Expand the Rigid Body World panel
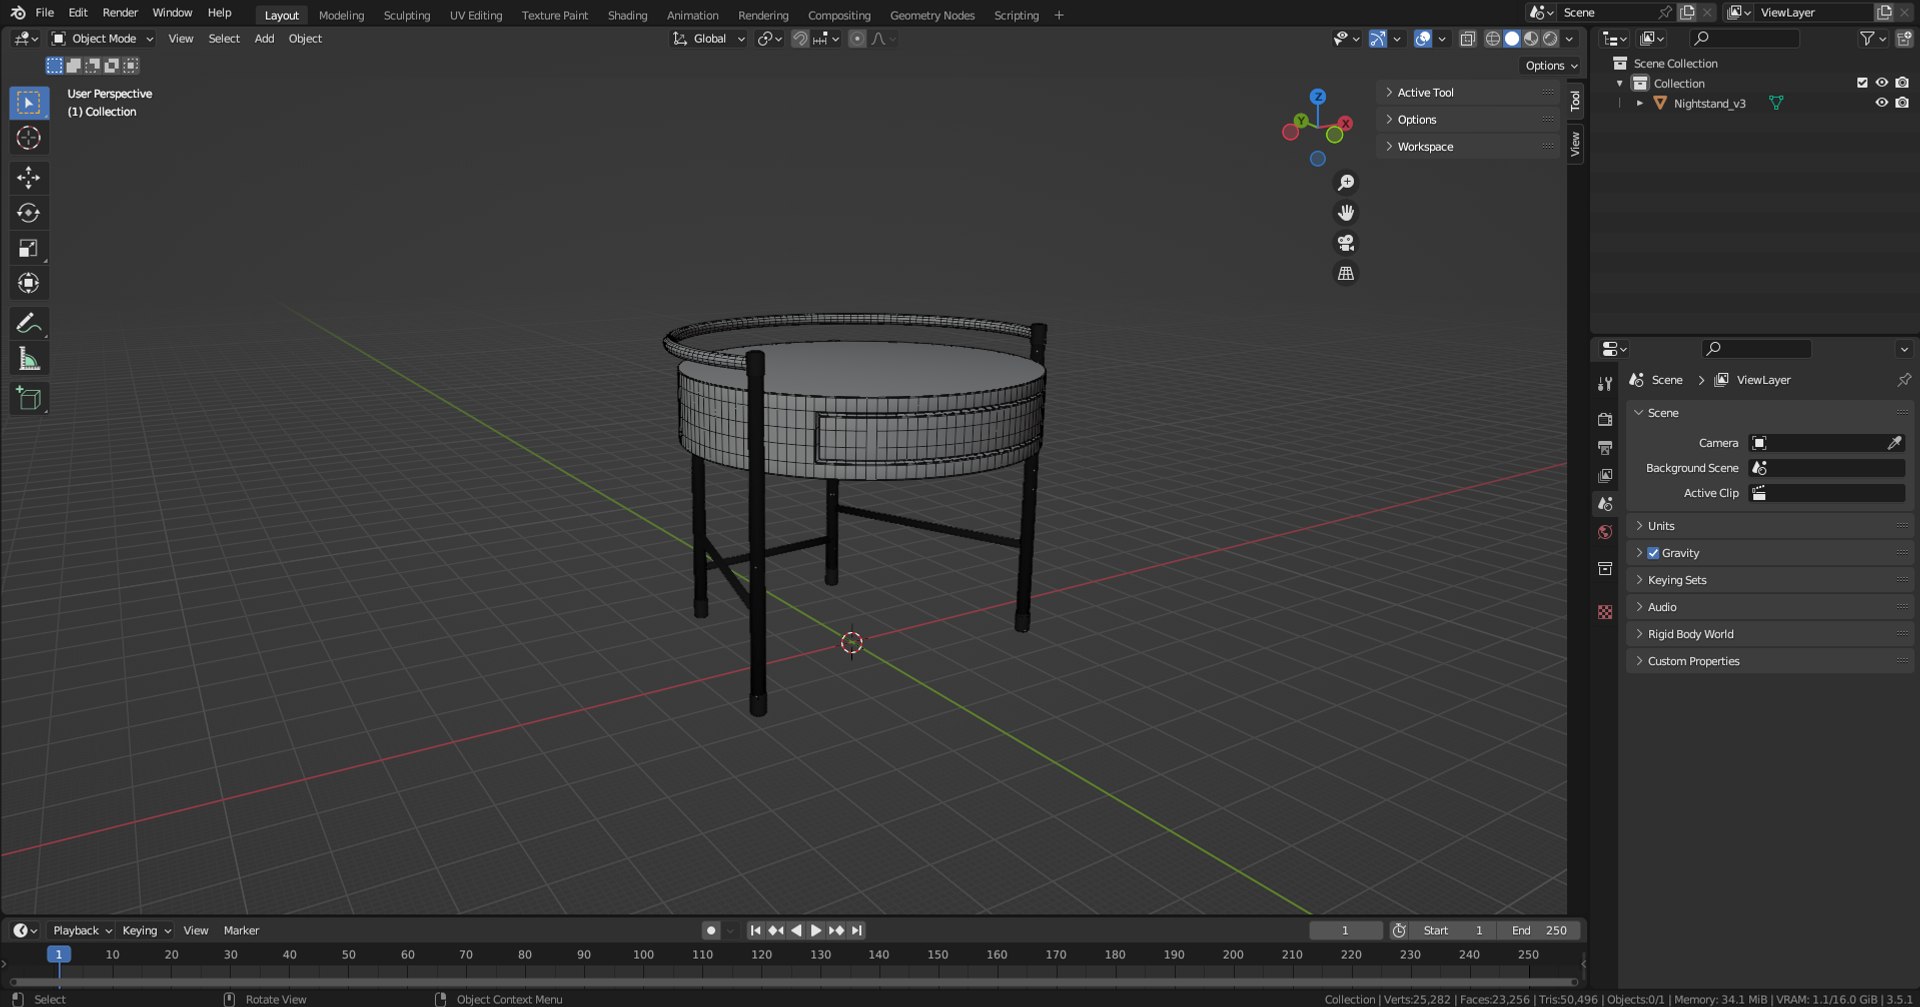This screenshot has width=1920, height=1007. [x=1770, y=634]
